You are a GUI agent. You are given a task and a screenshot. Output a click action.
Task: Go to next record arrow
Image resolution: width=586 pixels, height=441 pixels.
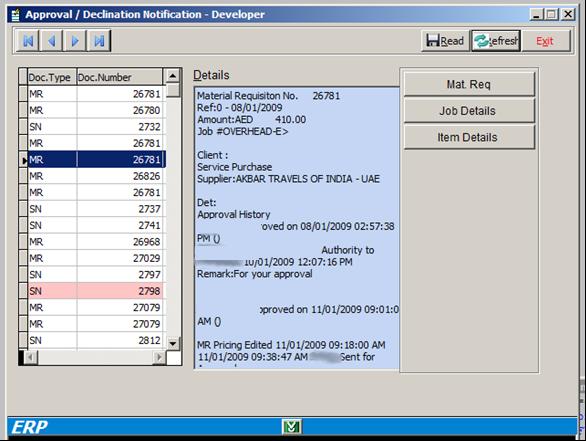tap(75, 41)
